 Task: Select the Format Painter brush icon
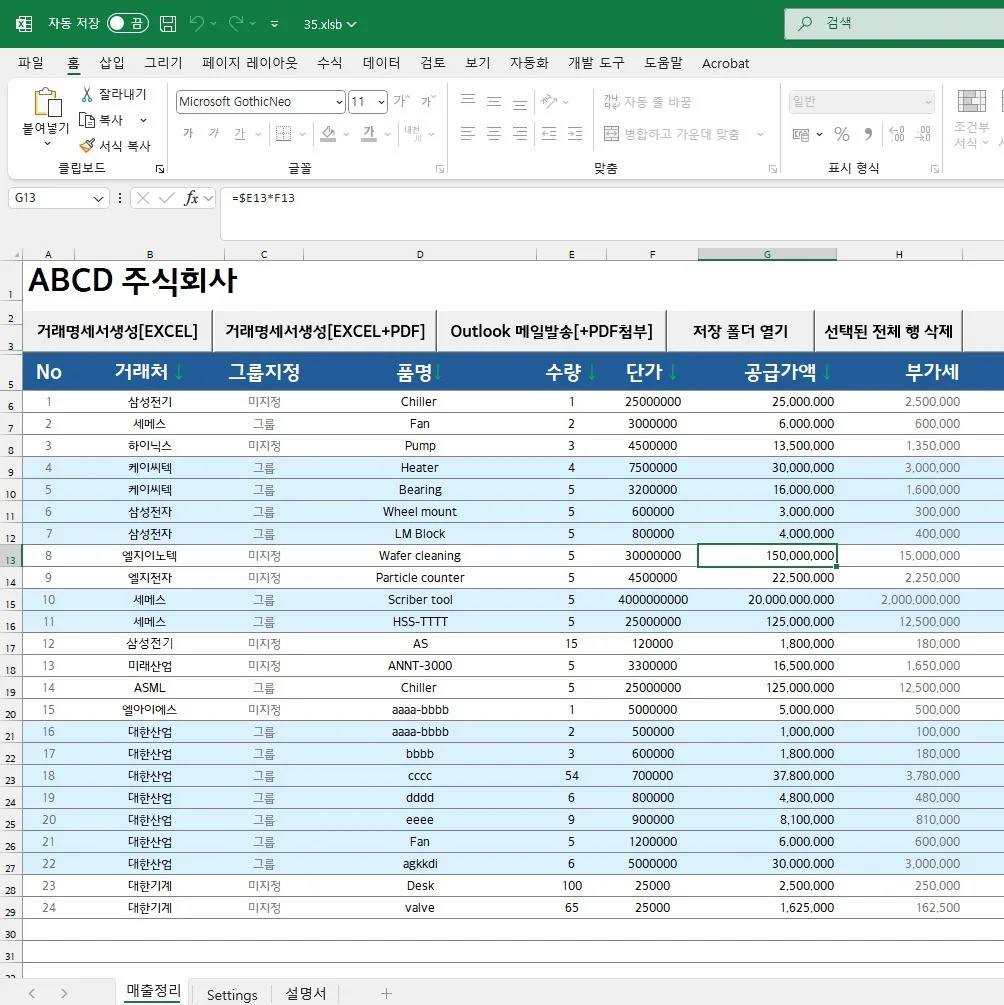(x=87, y=146)
